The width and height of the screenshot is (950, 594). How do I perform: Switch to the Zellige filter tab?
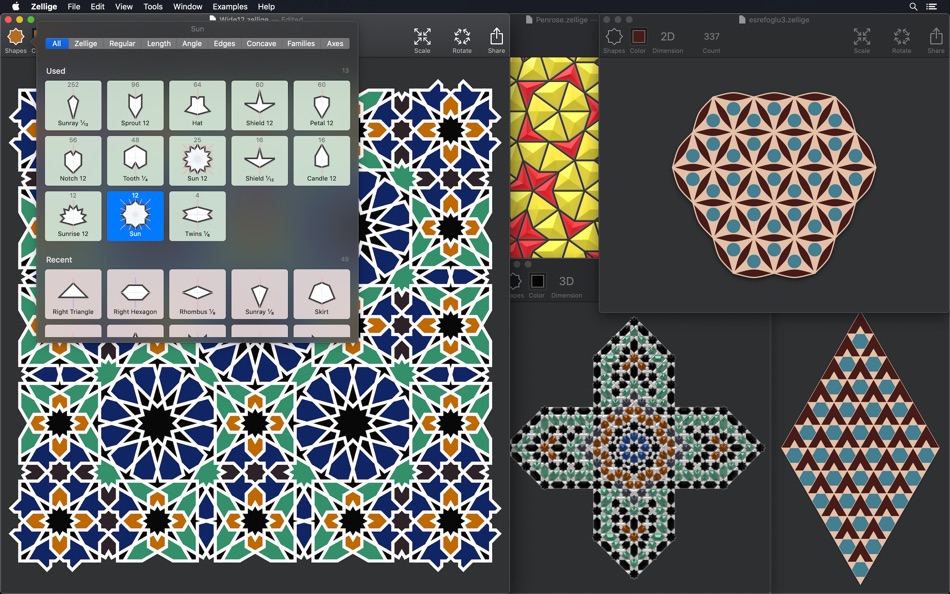click(86, 44)
